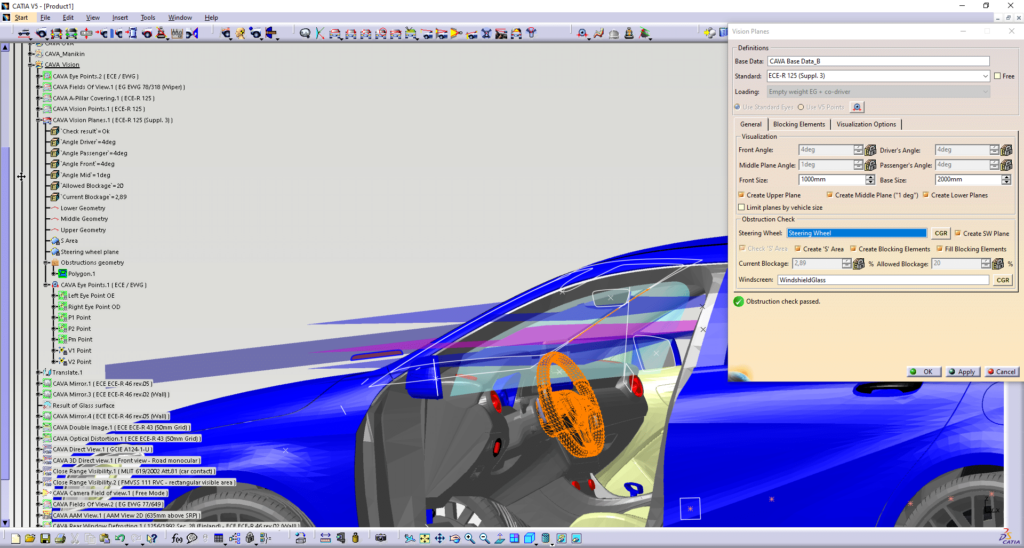Click the search magnifier icon in top toolbar
Viewport: 1024px width, 548px height.
[x=304, y=33]
